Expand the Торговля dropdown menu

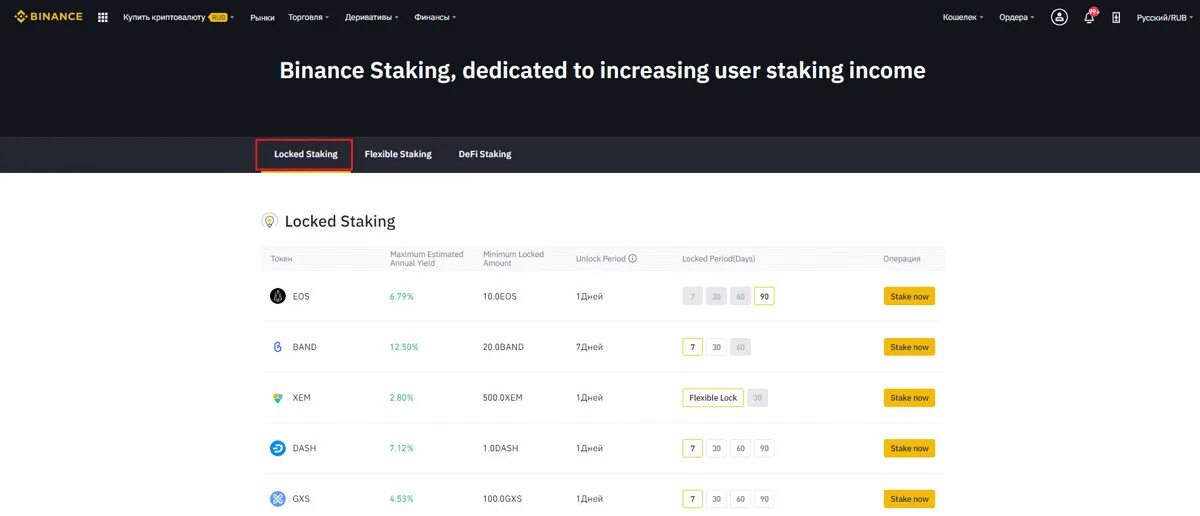(309, 17)
